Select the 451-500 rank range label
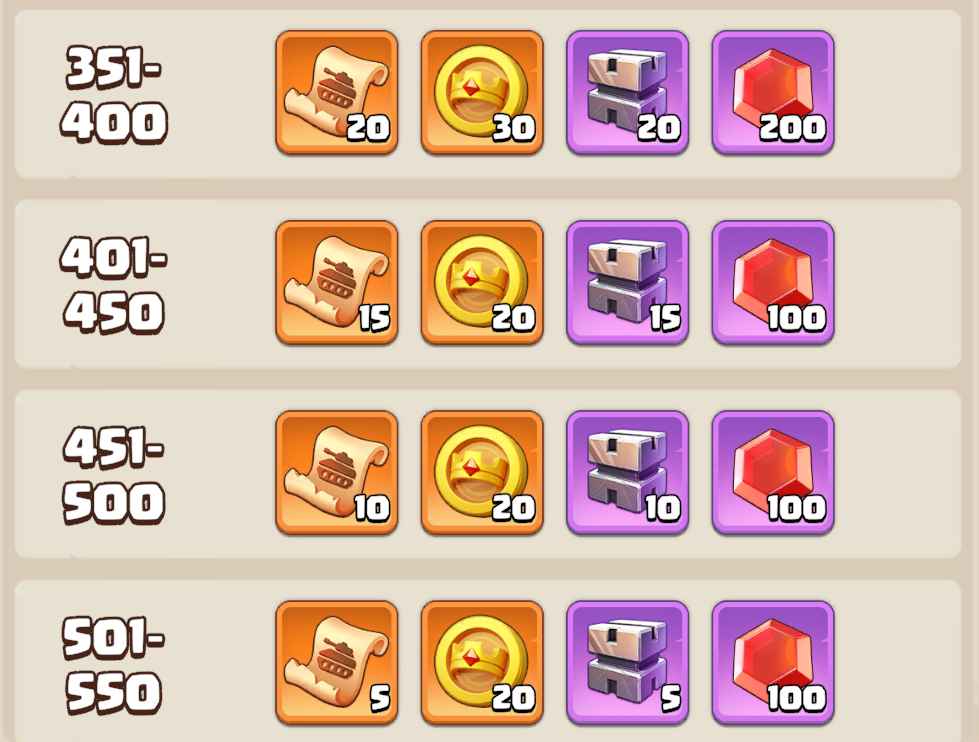The width and height of the screenshot is (979, 742). click(114, 475)
